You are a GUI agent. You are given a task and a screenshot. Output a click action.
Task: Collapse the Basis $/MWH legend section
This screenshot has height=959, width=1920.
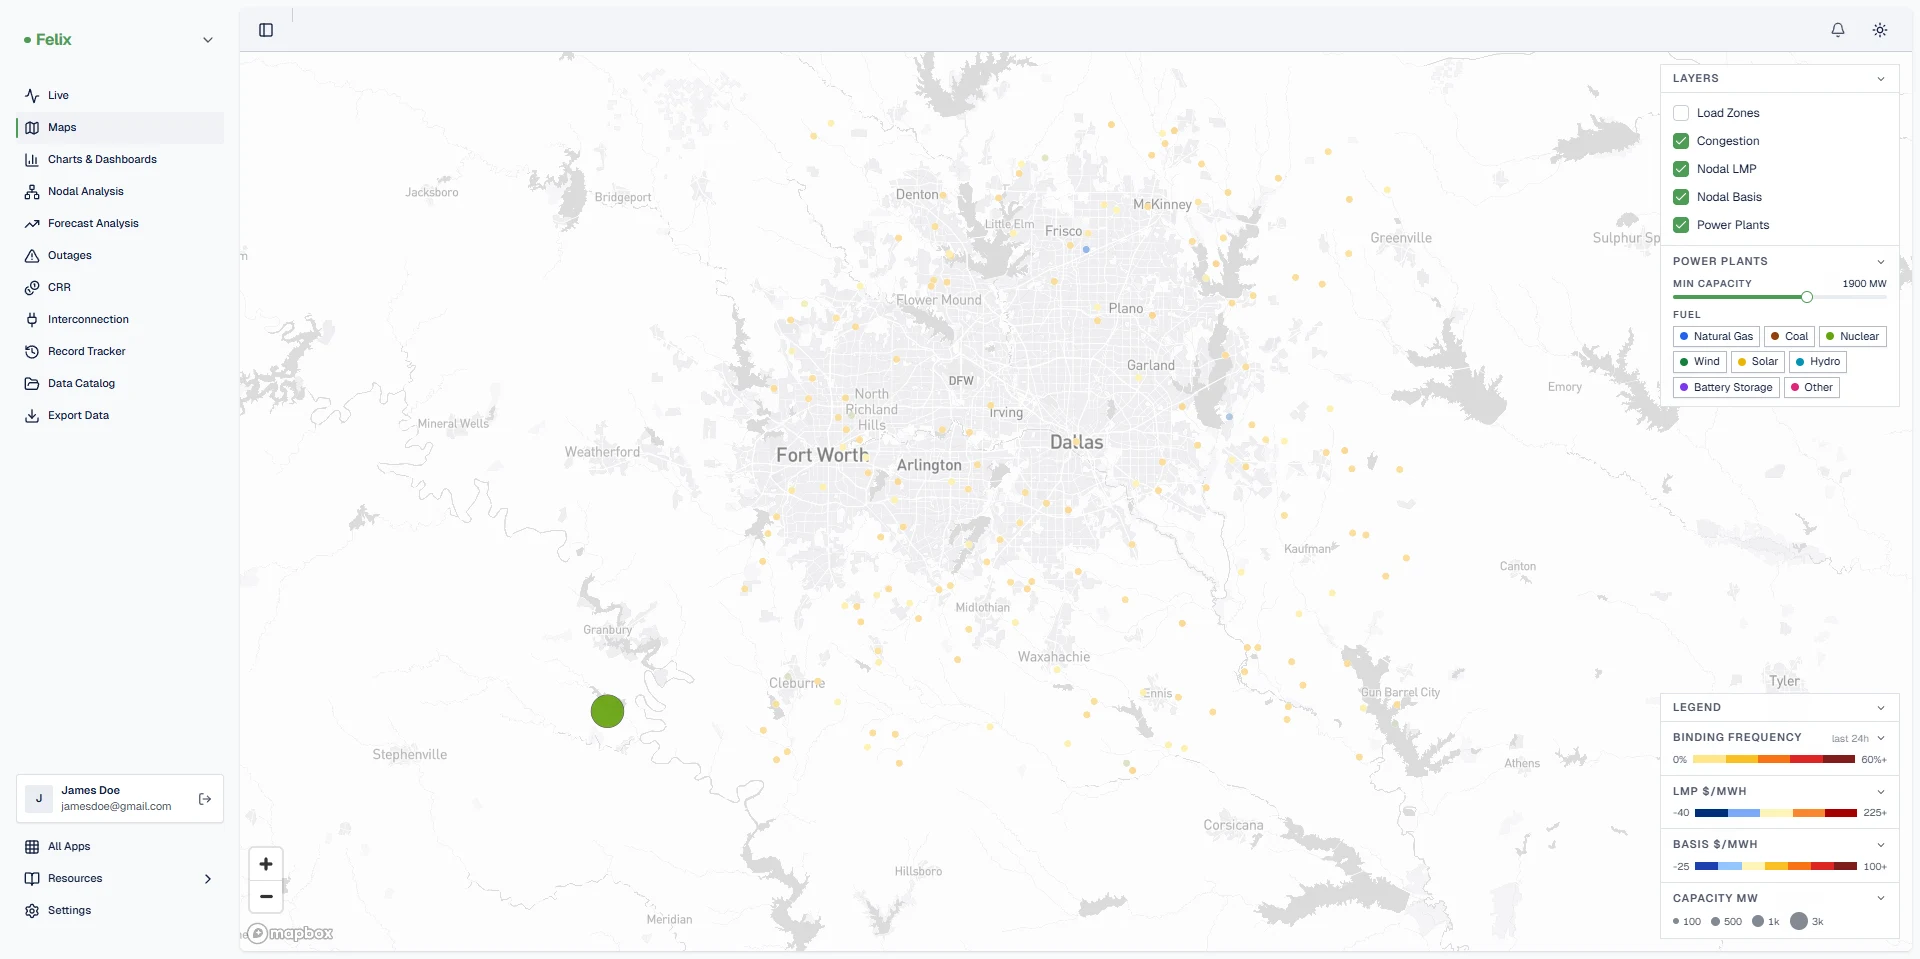point(1881,845)
